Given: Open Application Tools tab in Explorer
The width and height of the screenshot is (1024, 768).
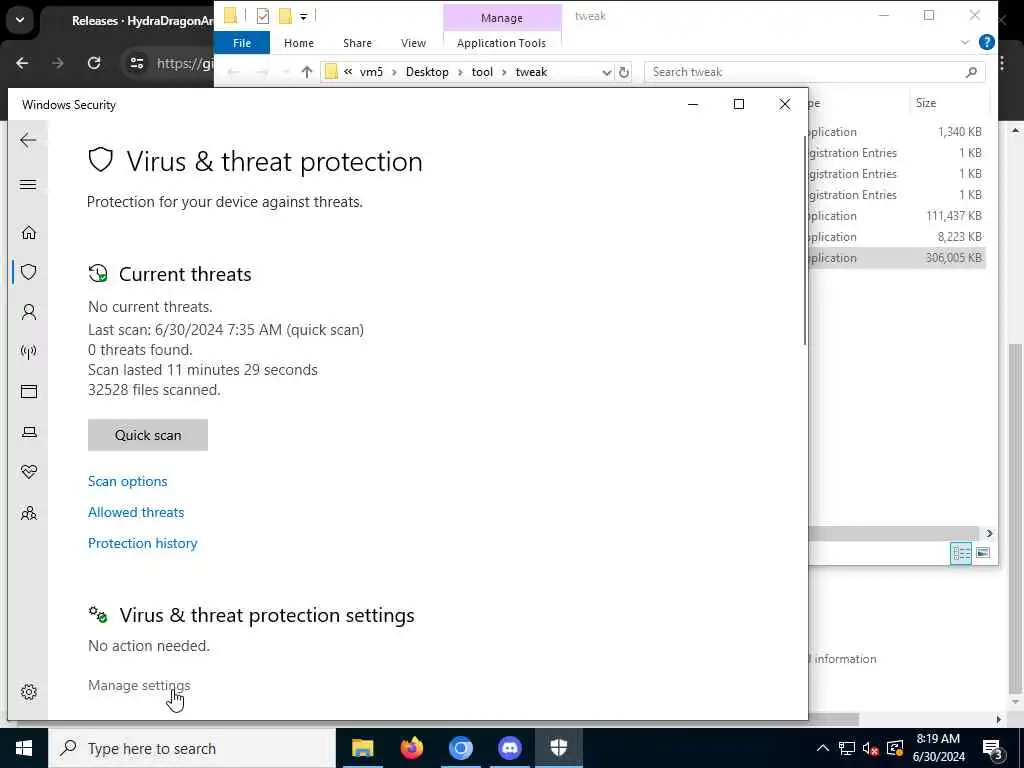Looking at the screenshot, I should click(501, 43).
